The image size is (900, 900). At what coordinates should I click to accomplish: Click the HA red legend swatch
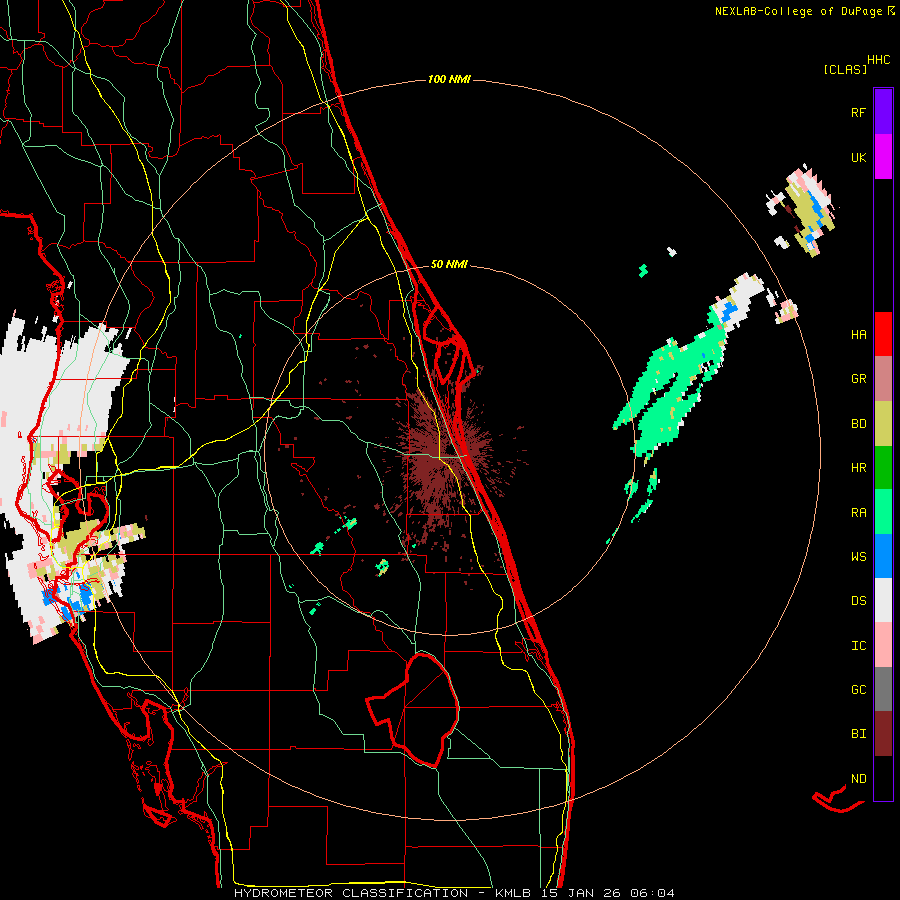[883, 334]
